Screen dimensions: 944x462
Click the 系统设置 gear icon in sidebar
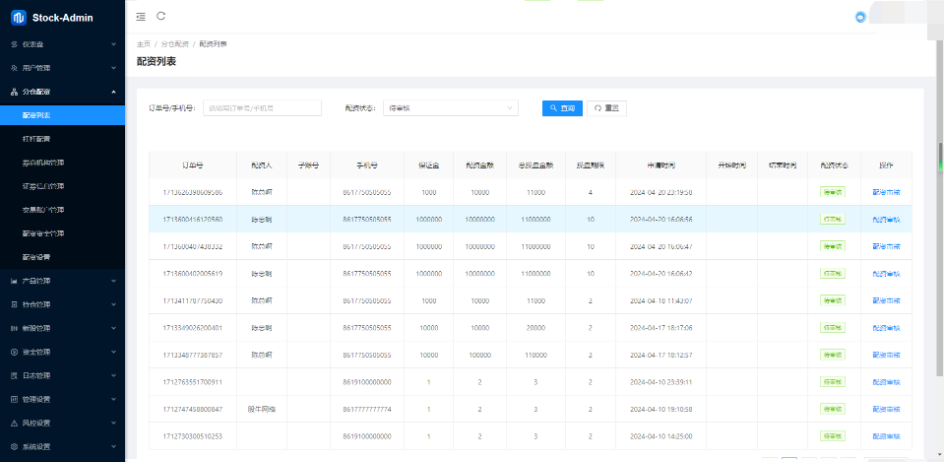14,446
